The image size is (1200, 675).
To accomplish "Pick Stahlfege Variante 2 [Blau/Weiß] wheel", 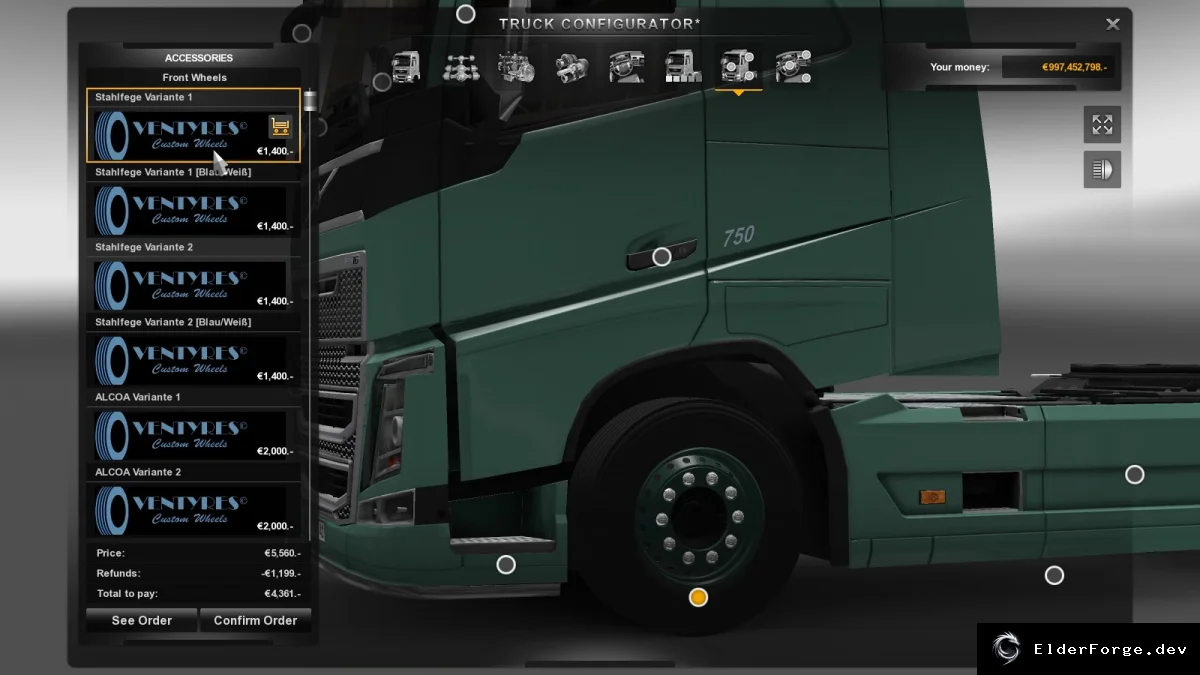I will pyautogui.click(x=193, y=350).
